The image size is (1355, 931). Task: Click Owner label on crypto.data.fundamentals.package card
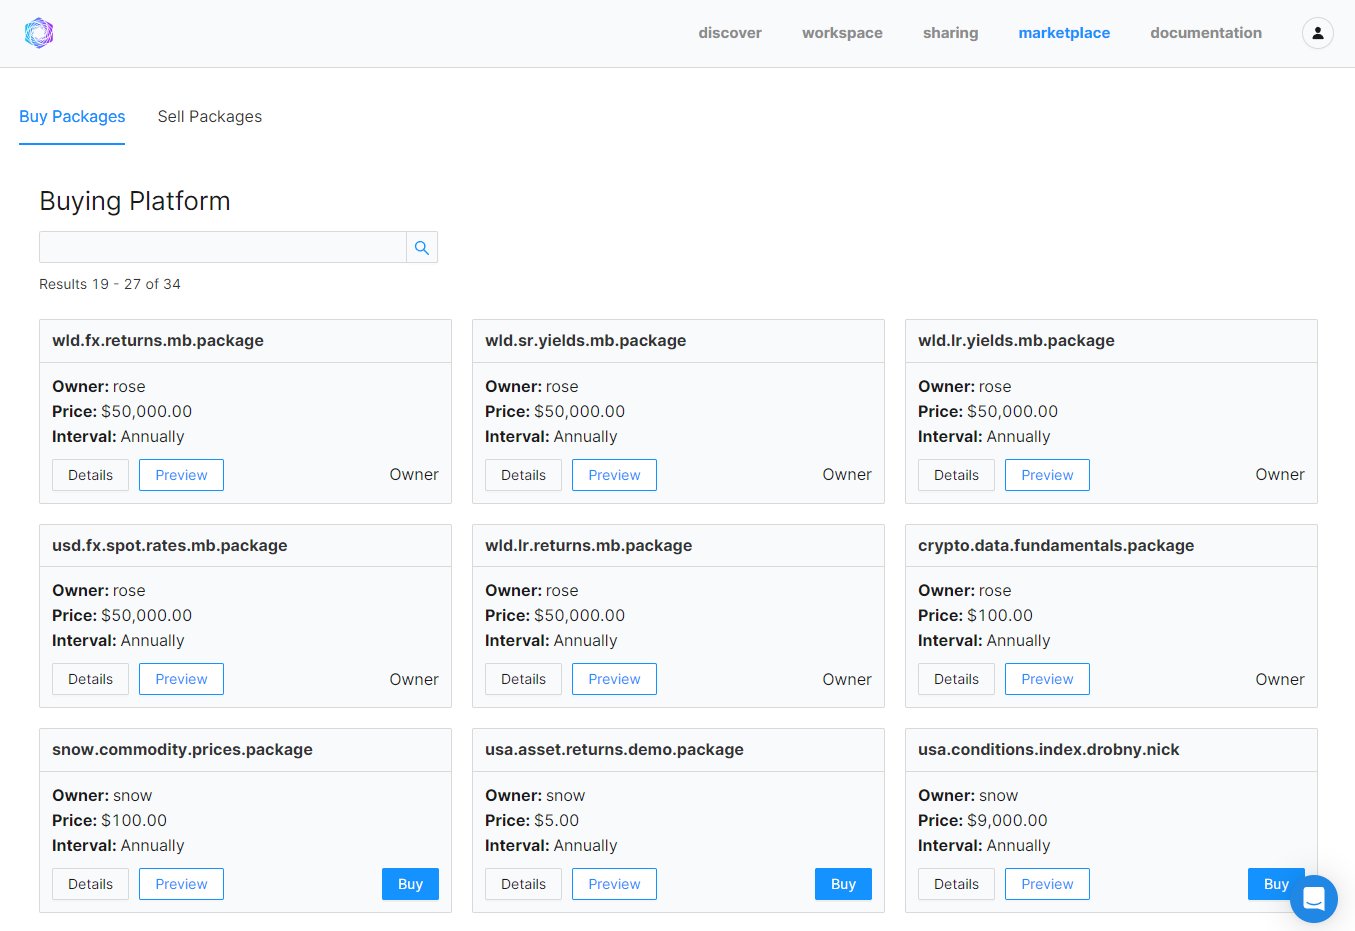1280,680
